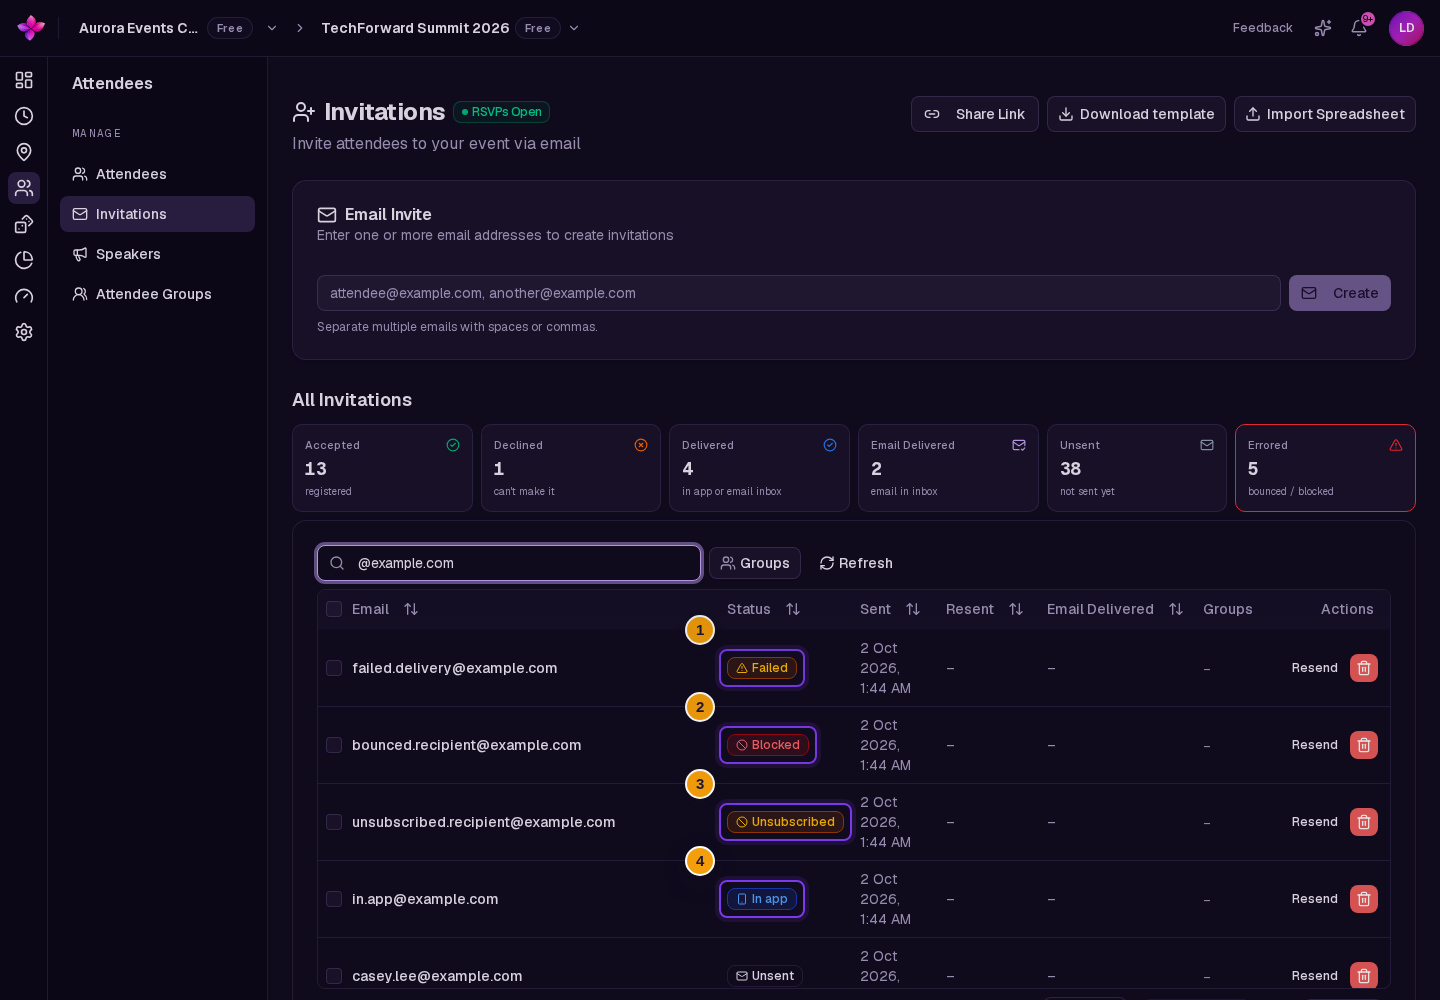Check the in.app@example.com row checkbox
This screenshot has width=1440, height=1000.
pyautogui.click(x=334, y=899)
